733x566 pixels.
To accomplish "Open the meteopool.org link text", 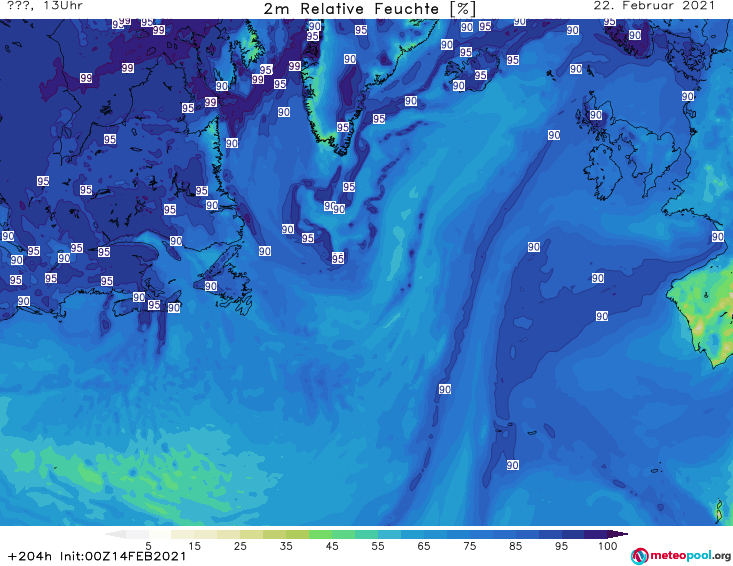I will [690, 556].
